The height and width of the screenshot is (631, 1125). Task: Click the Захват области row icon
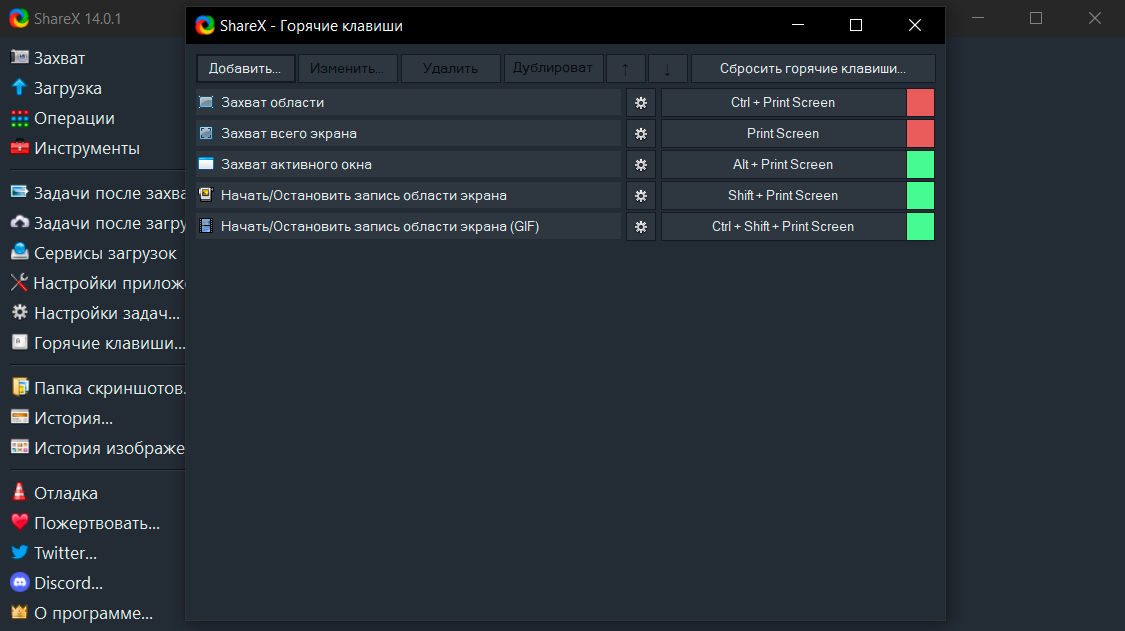coord(206,102)
